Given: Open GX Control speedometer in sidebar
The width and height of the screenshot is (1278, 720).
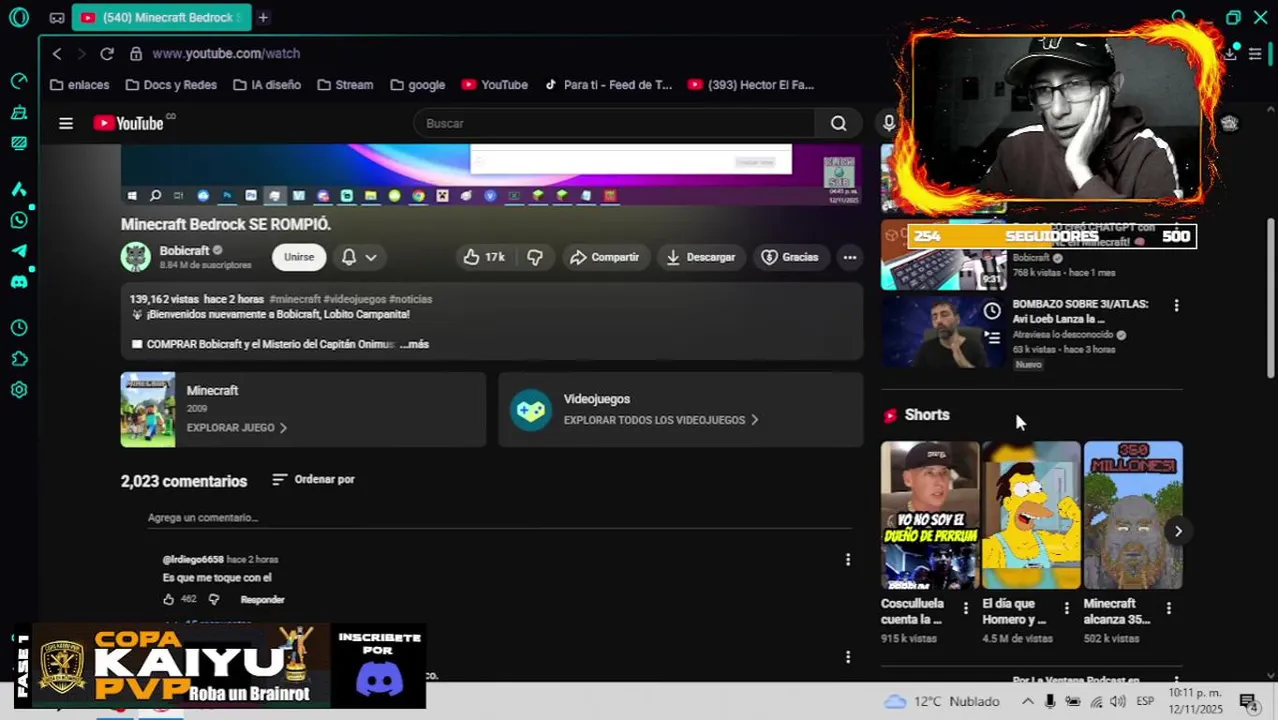Looking at the screenshot, I should 19,81.
